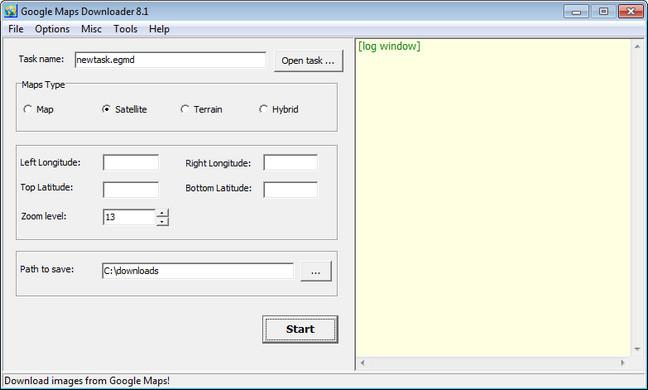The width and height of the screenshot is (648, 390).
Task: Click the Top Latitude field
Action: click(x=131, y=190)
